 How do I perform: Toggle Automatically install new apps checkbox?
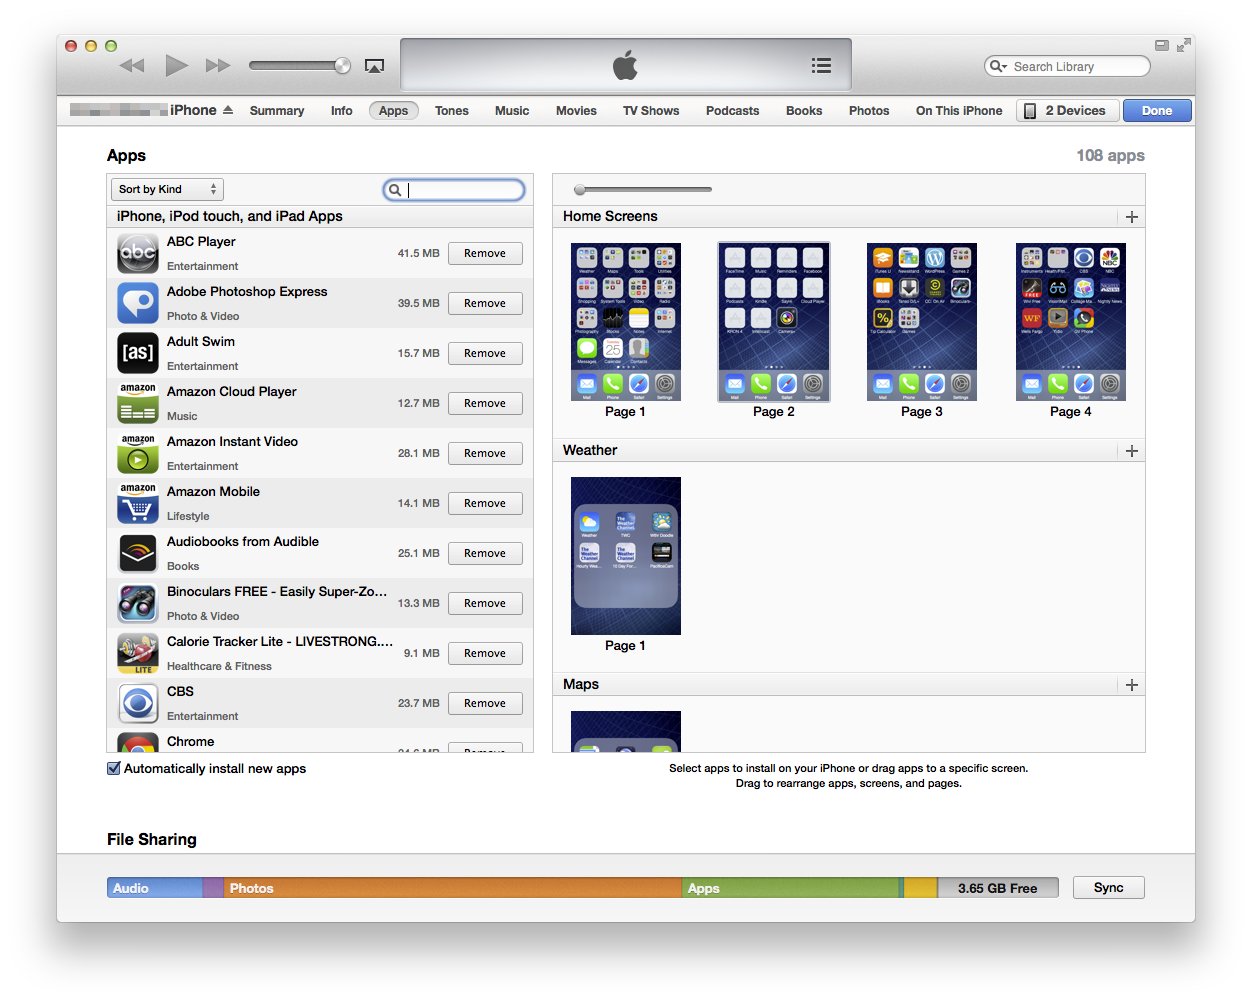click(x=113, y=768)
